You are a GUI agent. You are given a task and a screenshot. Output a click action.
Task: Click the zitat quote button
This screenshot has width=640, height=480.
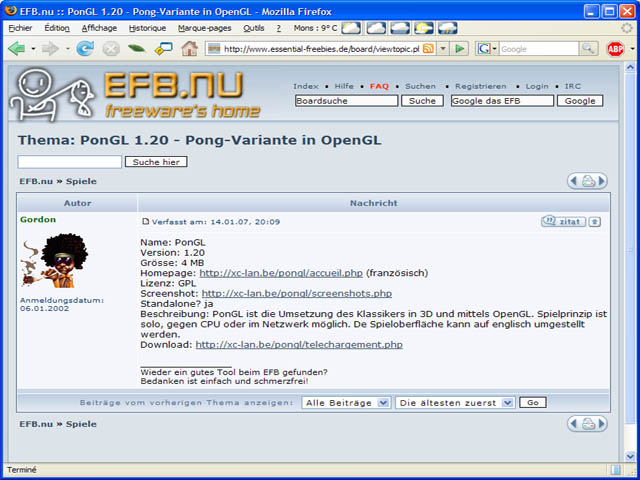click(x=564, y=222)
